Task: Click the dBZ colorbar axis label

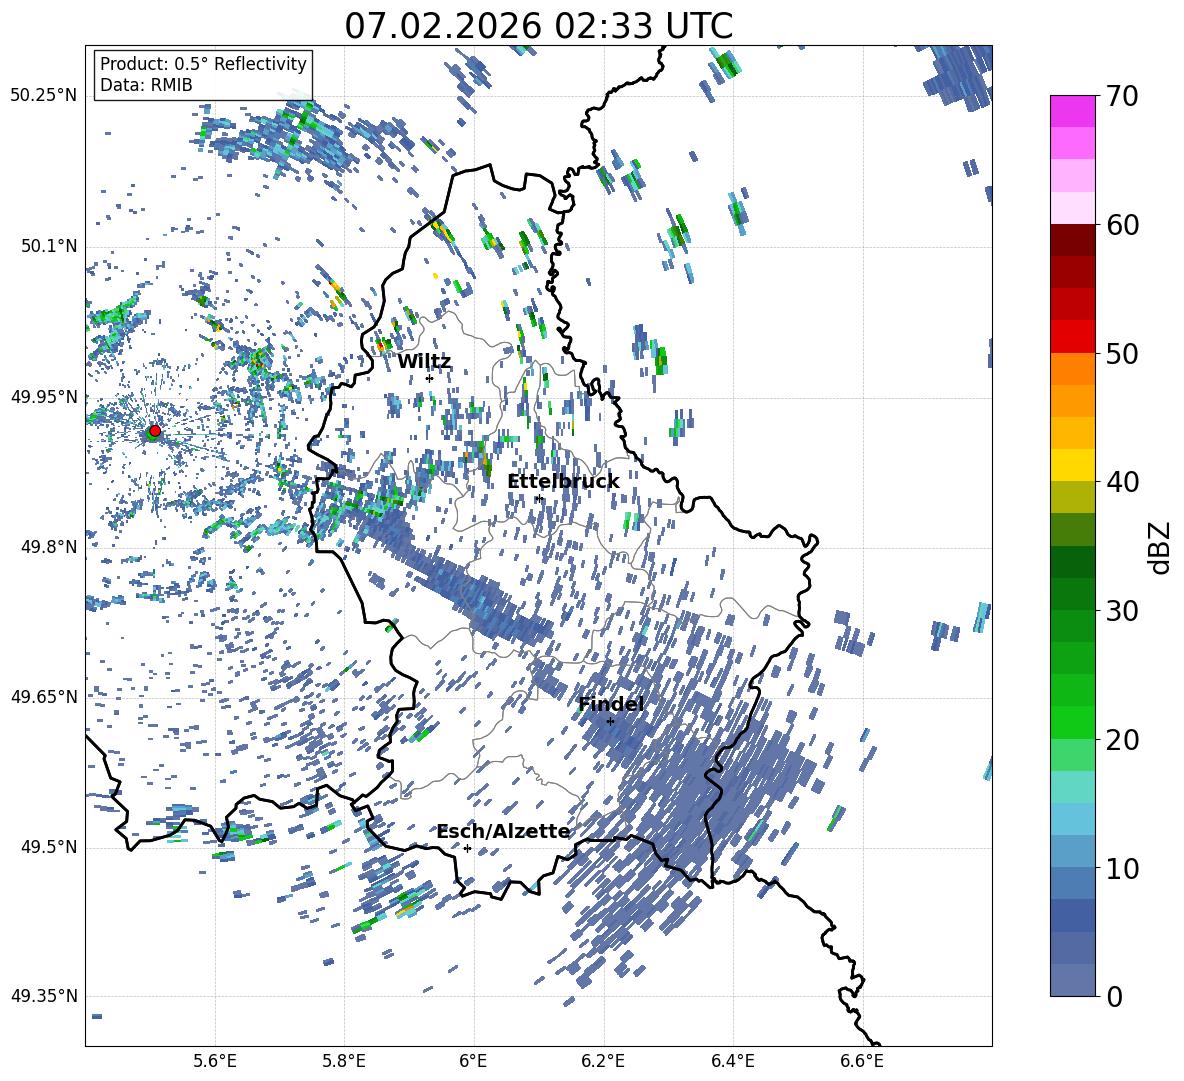Action: point(1160,547)
